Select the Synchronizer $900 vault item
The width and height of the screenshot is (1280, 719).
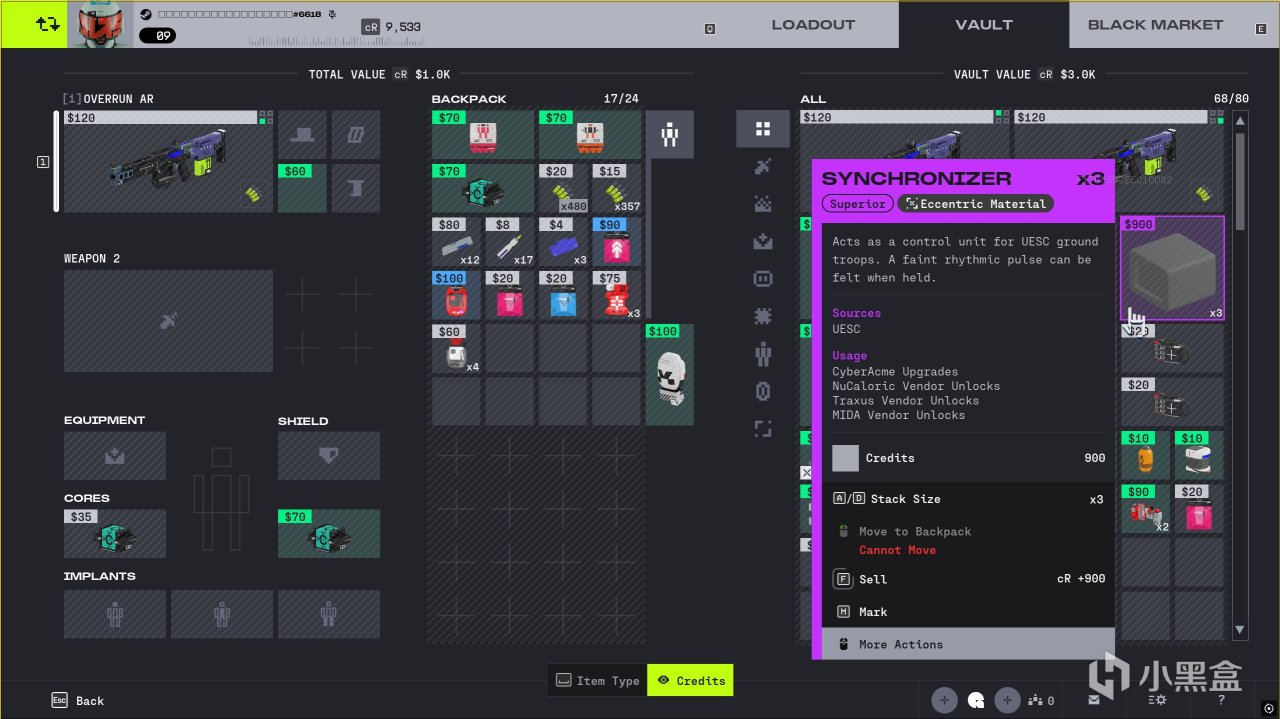(1172, 268)
